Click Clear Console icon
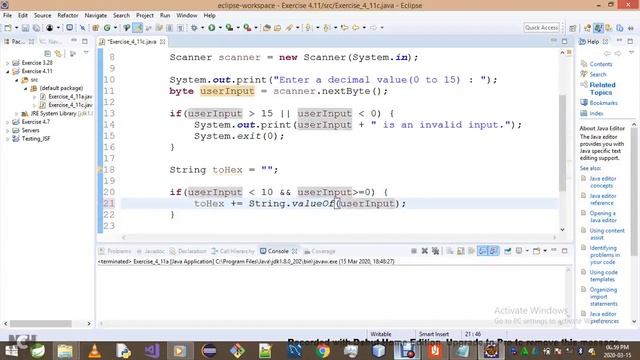Viewport: 640px width, 360px height. (x=449, y=251)
